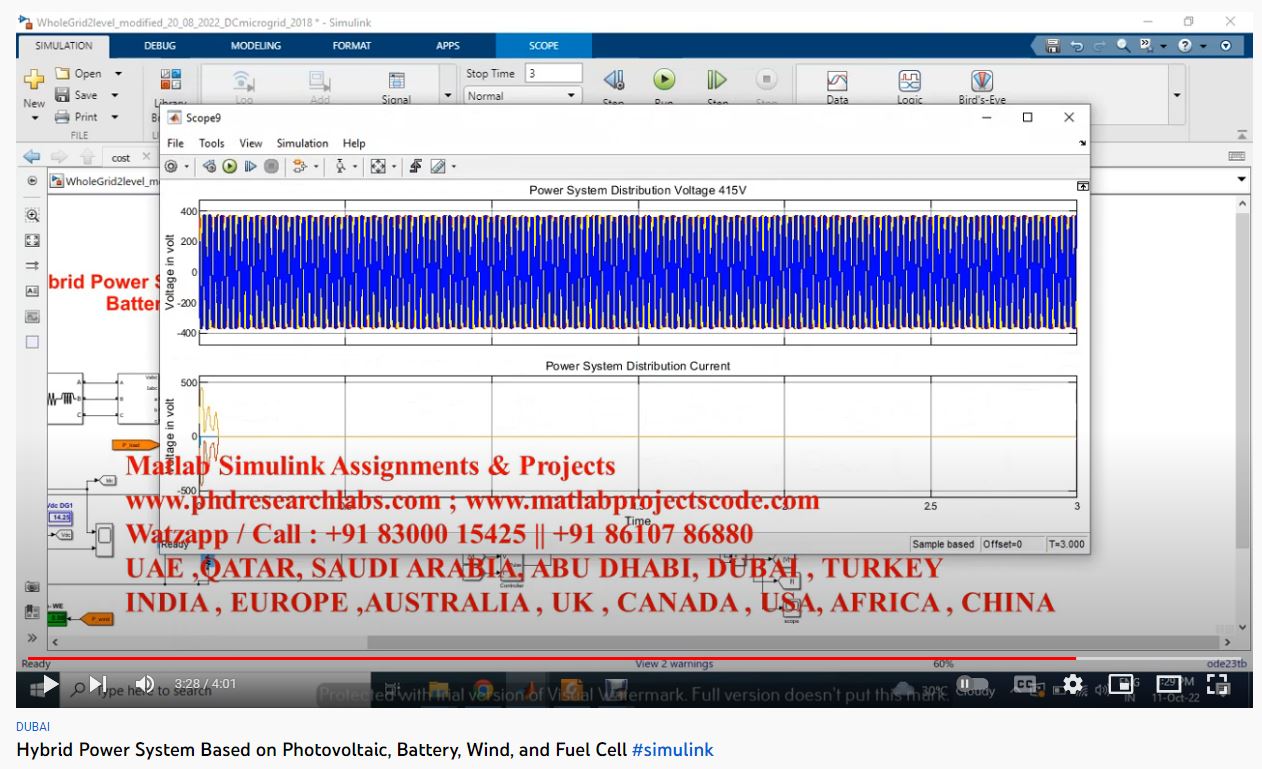Click the Scope9 configuration gear icon
The image size is (1262, 769).
172,167
